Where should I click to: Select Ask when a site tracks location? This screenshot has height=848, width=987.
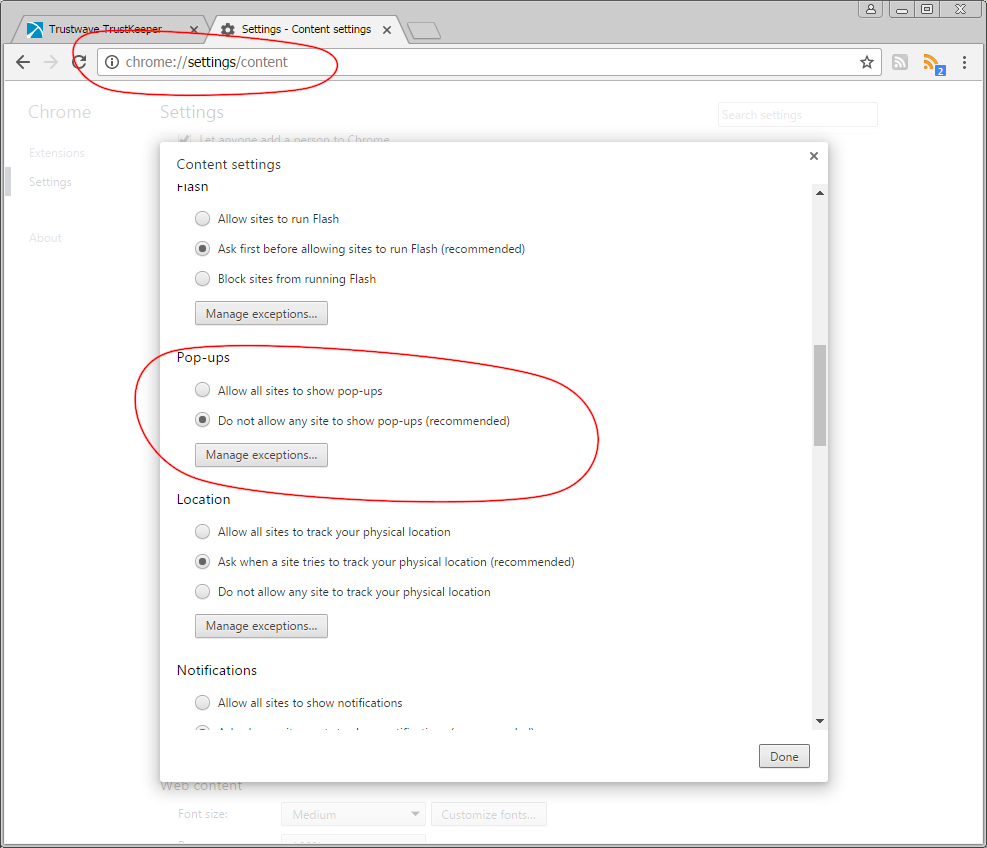click(x=202, y=562)
